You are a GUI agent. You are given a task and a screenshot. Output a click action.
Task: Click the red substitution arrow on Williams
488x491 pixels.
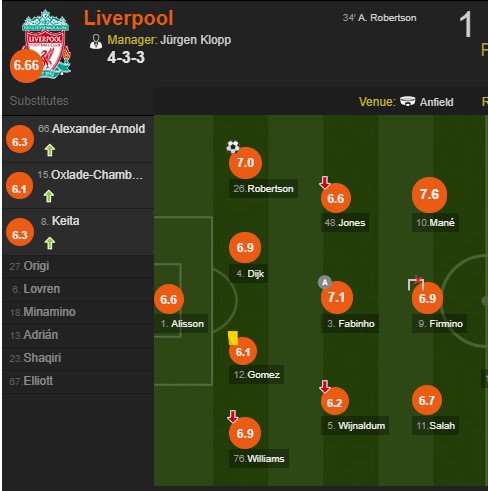coord(233,417)
